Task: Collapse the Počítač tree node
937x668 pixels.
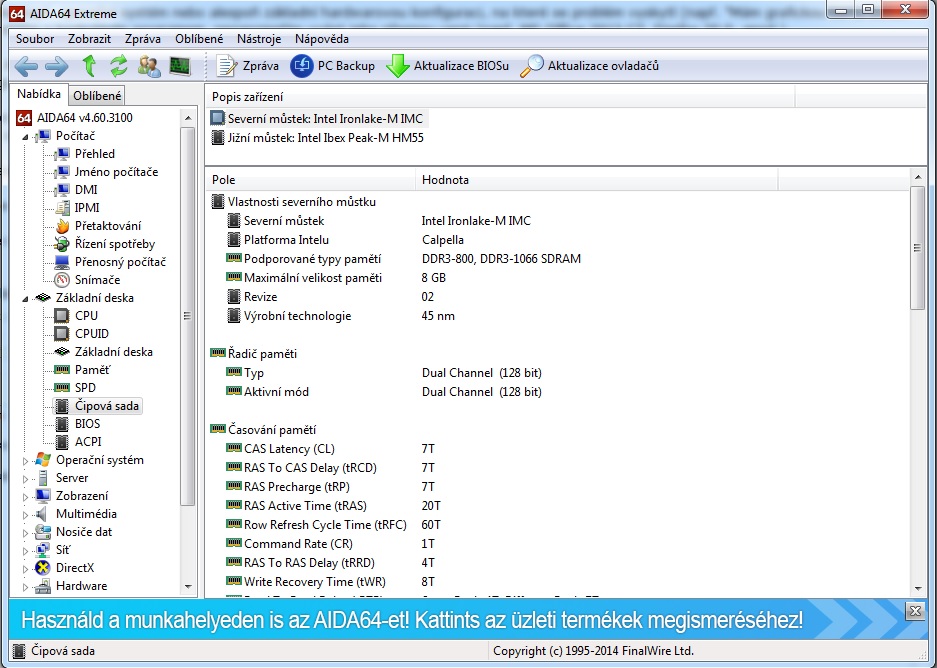Action: point(26,136)
